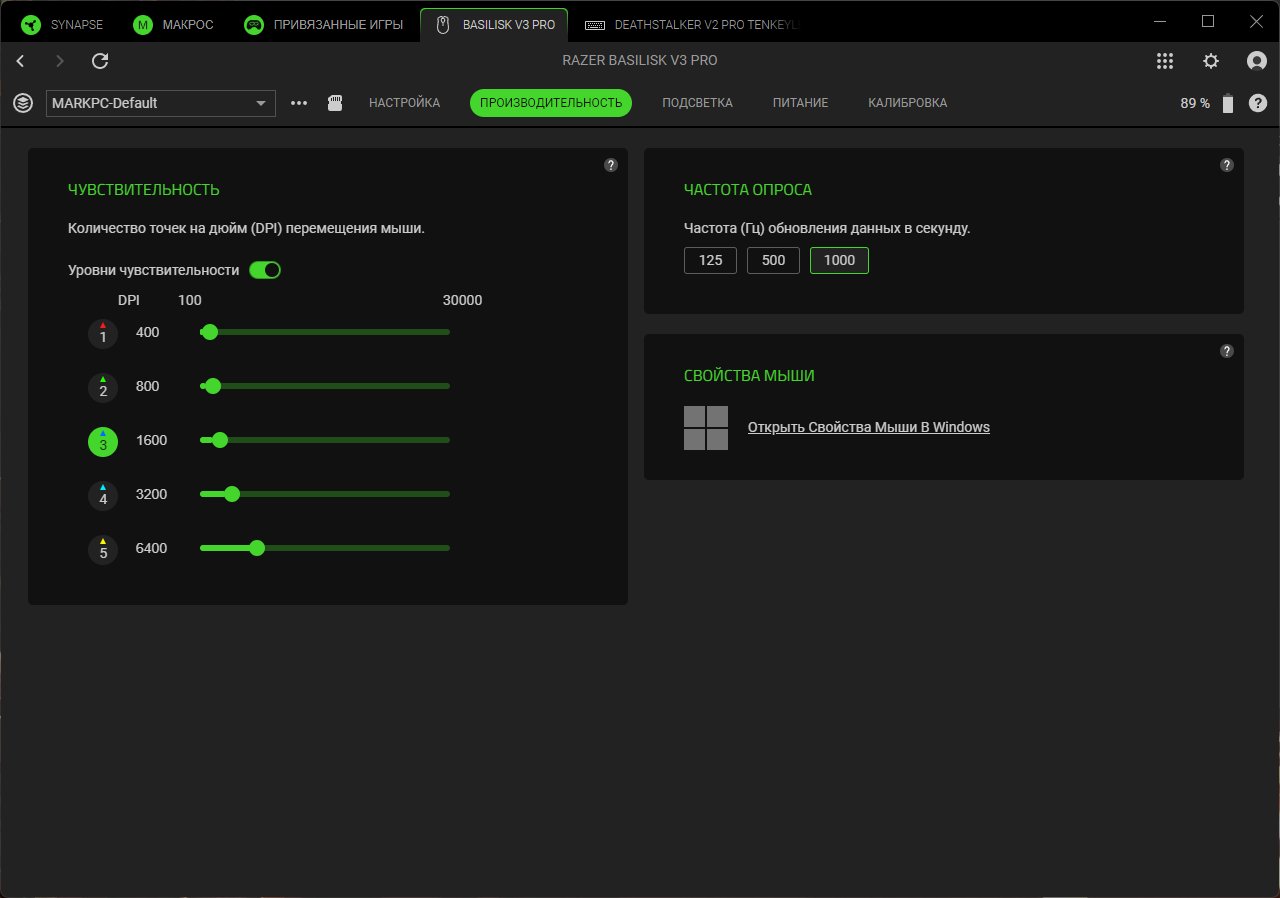The image size is (1280, 898).
Task: Minimize the Razer Synapse window
Action: (1159, 21)
